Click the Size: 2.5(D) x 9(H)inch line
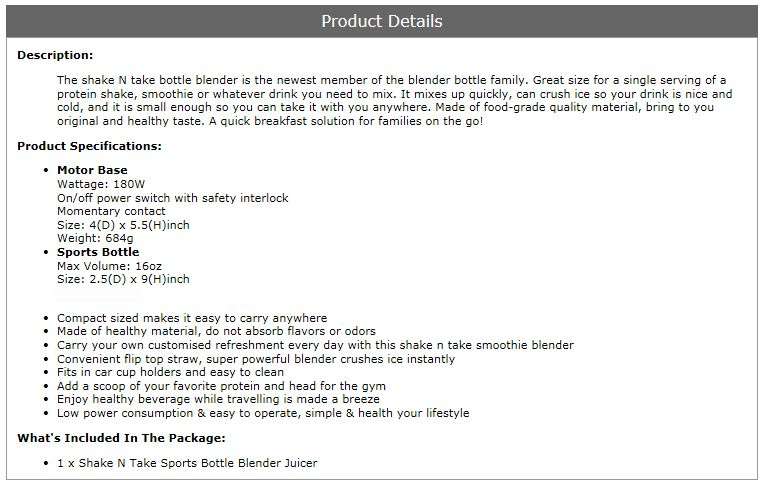The height and width of the screenshot is (485, 768). click(123, 279)
